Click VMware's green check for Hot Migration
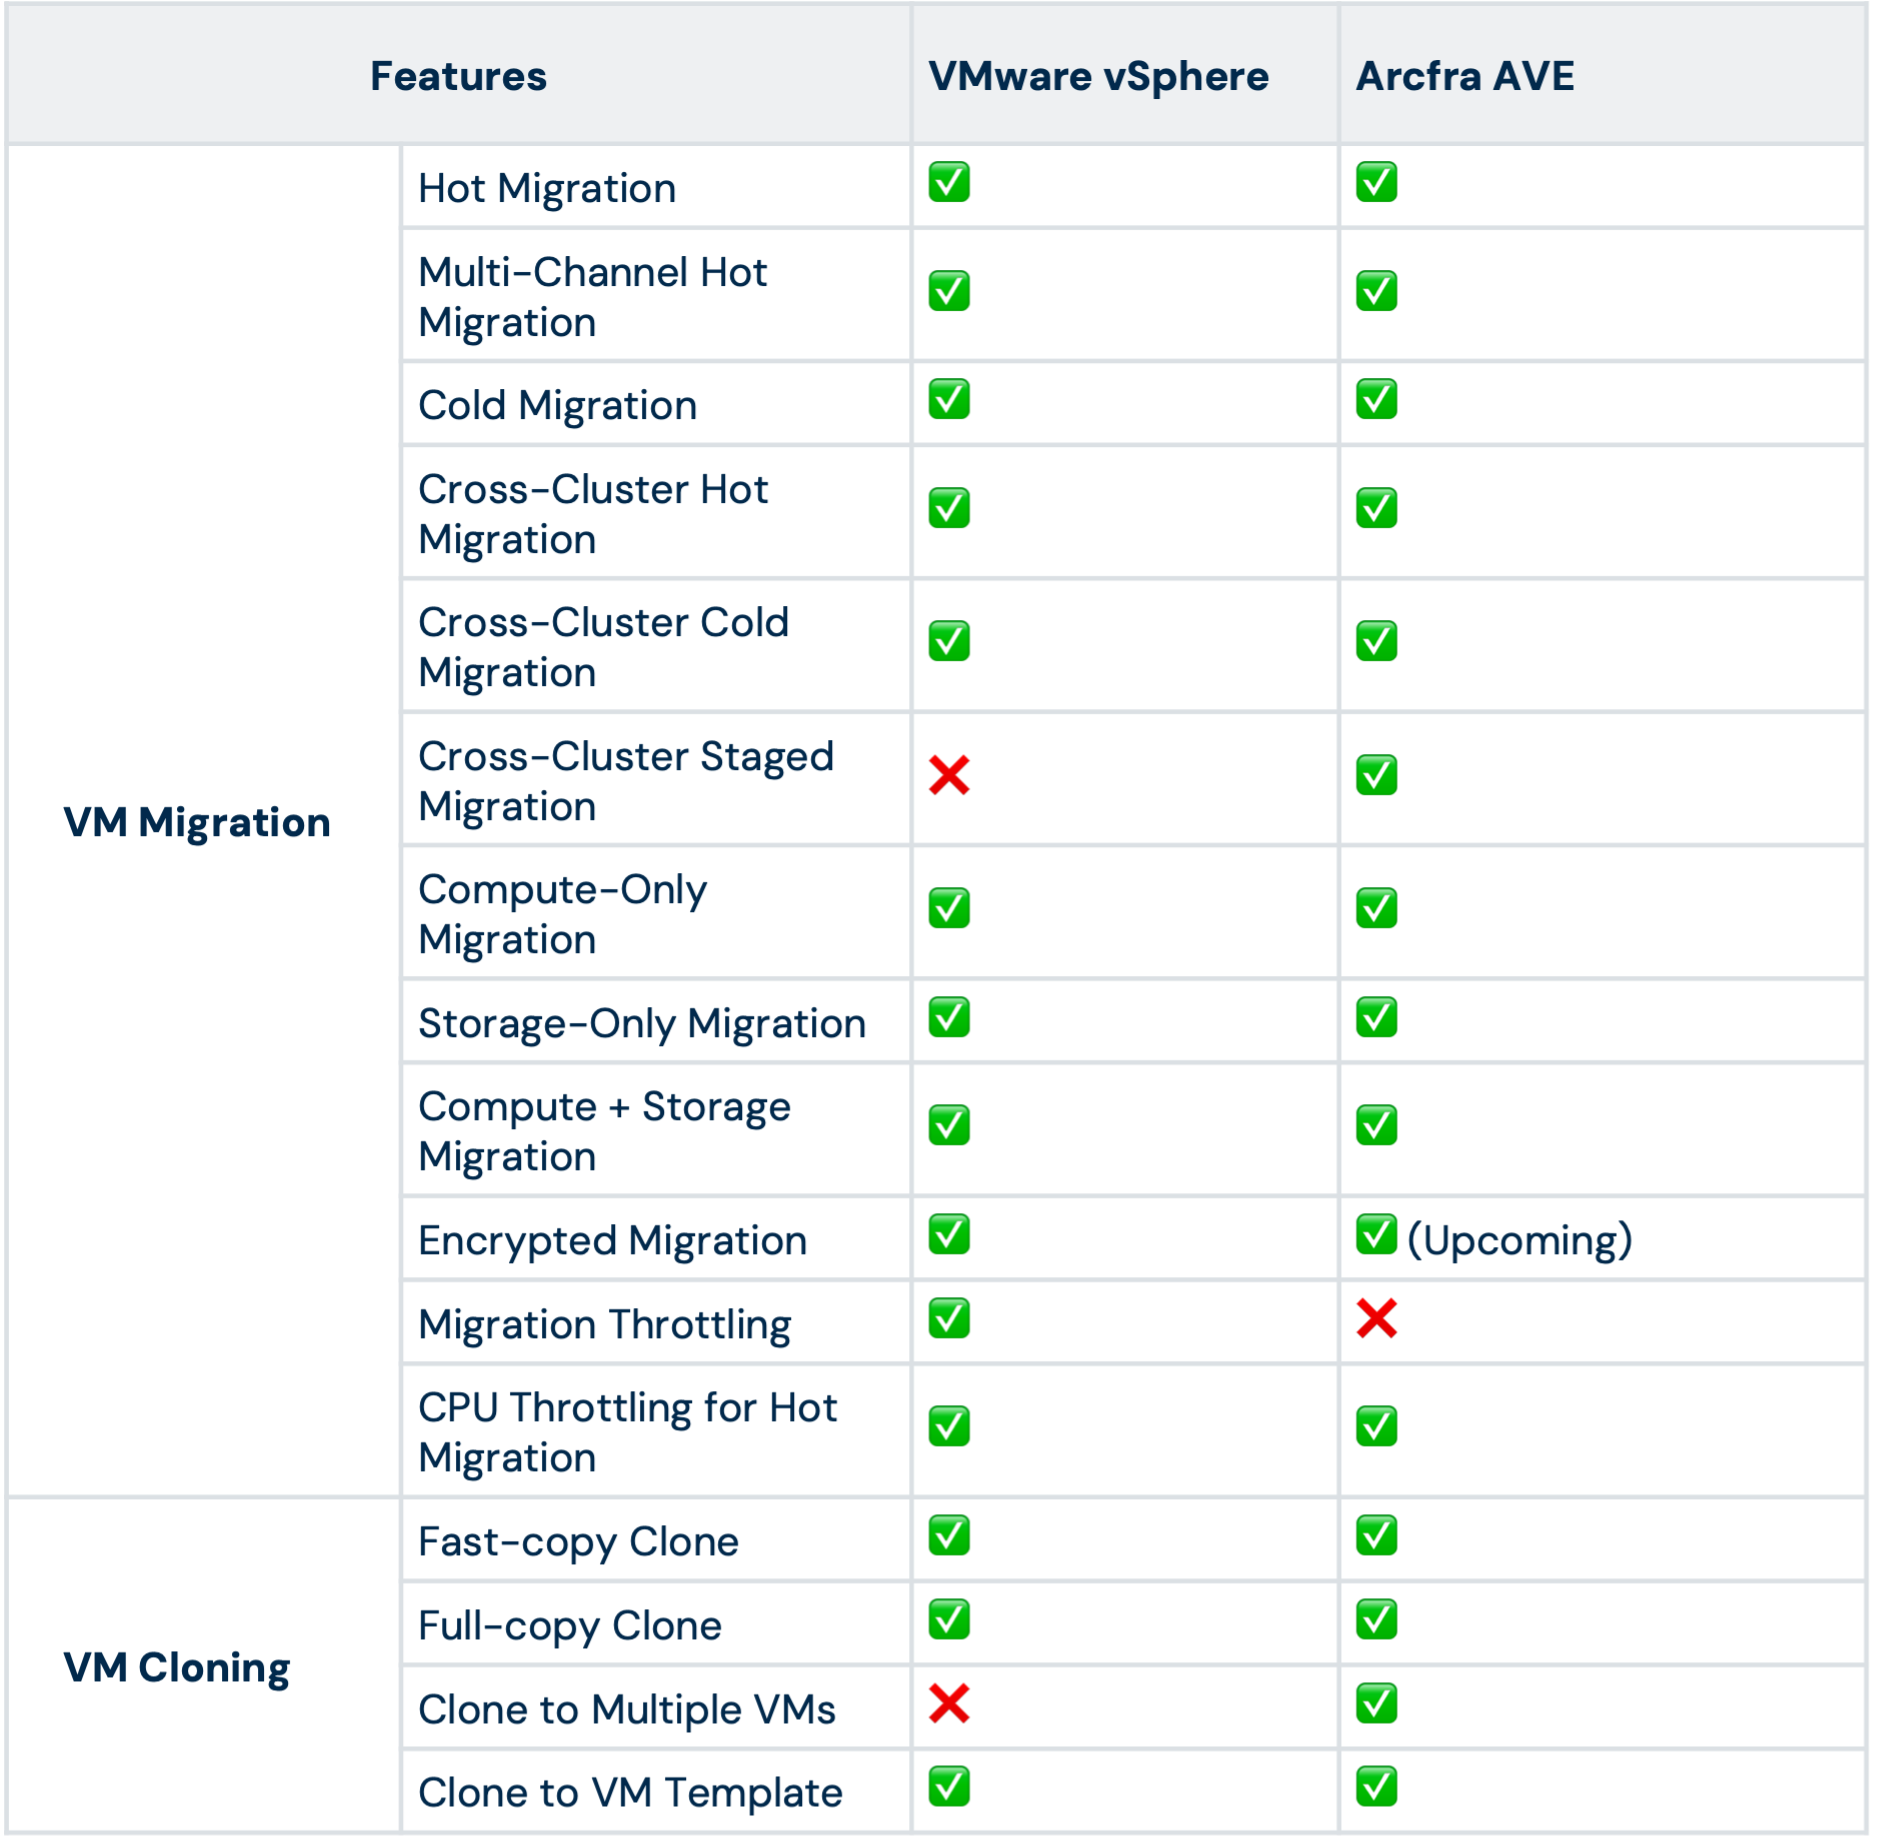Screen dimensions: 1879x1847 (949, 182)
